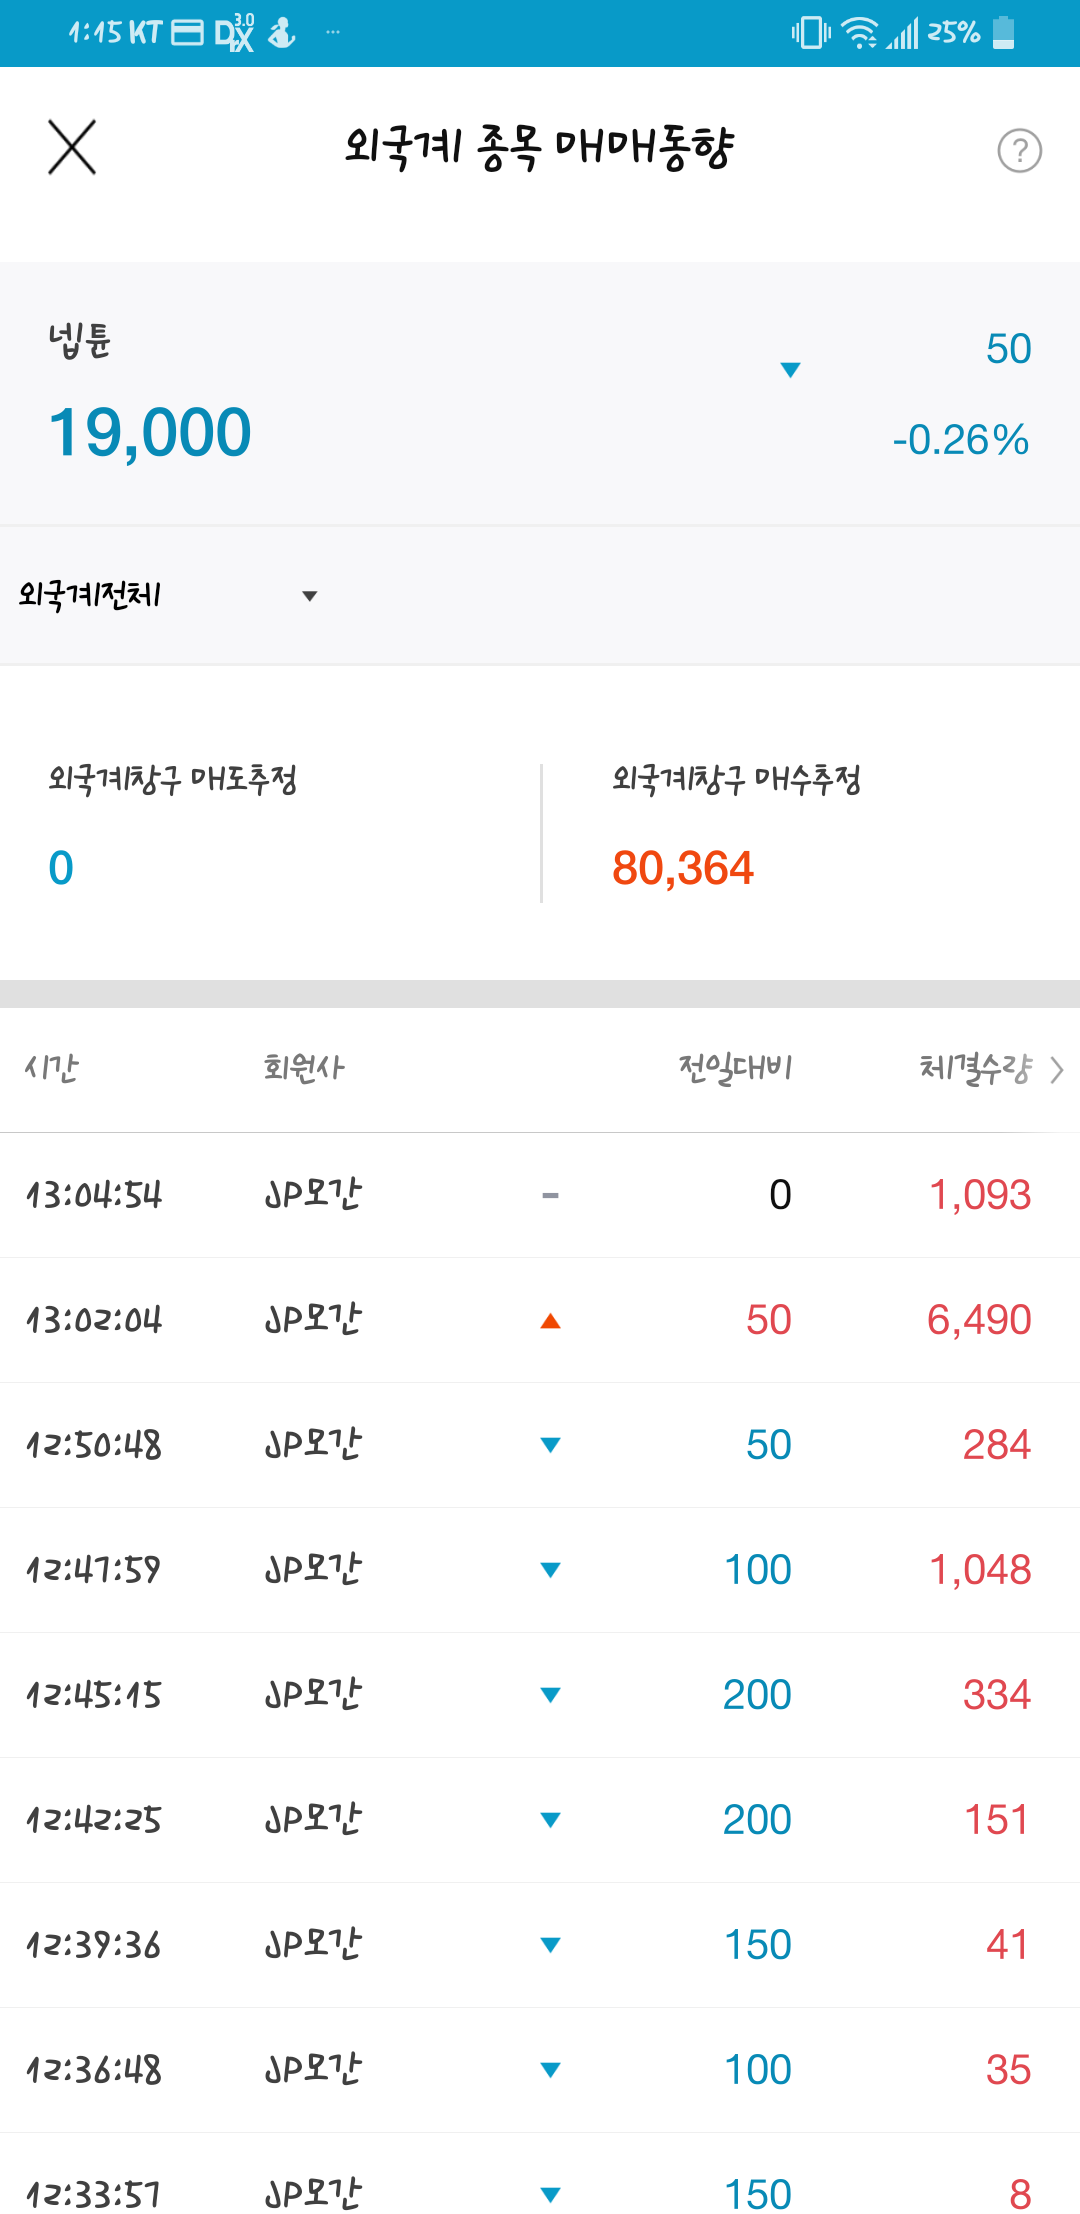Screen dimensions: 1080x2214
Task: Select the 회원사 column header
Action: (304, 1069)
